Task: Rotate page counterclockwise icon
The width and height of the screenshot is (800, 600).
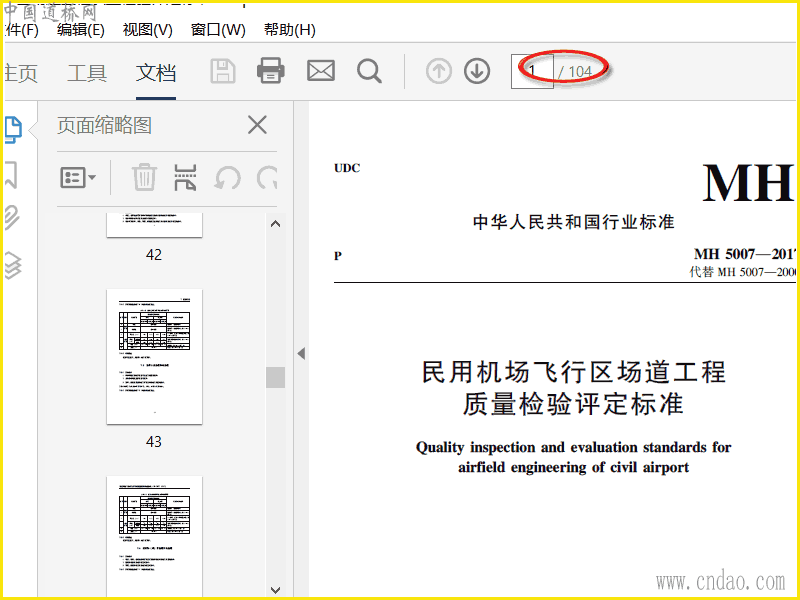Action: (228, 178)
